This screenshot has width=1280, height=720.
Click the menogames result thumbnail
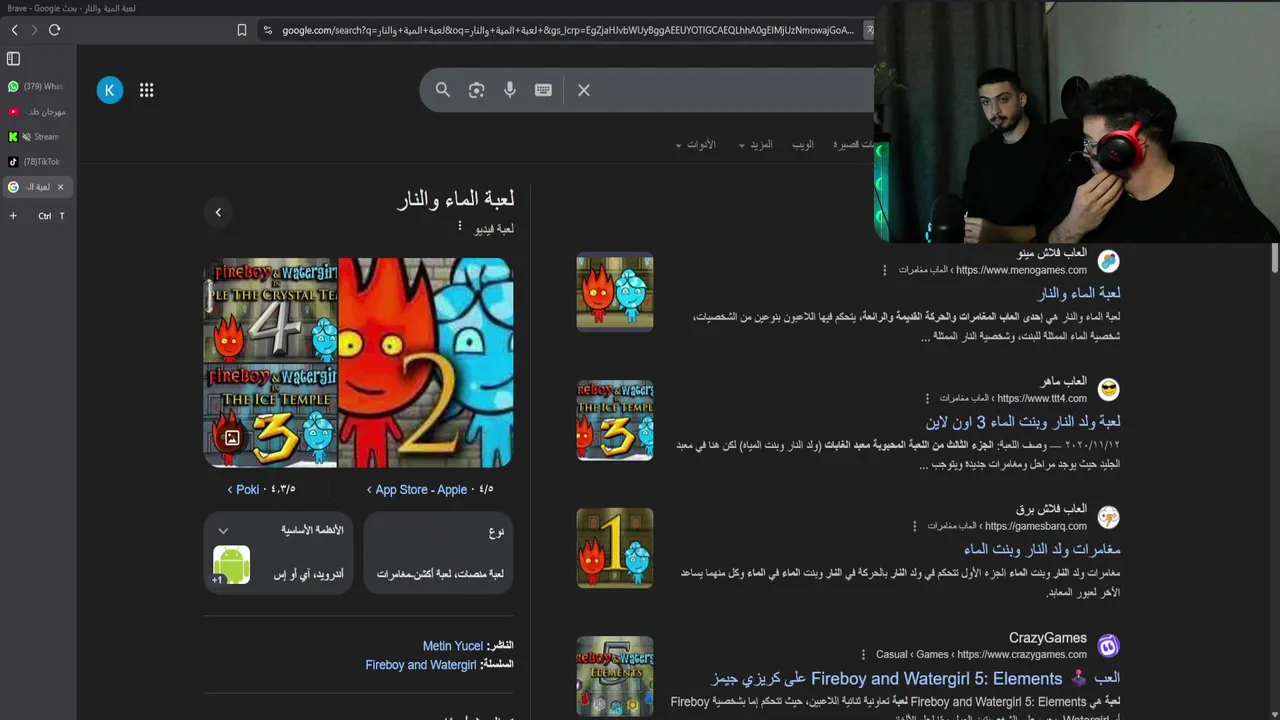click(615, 291)
